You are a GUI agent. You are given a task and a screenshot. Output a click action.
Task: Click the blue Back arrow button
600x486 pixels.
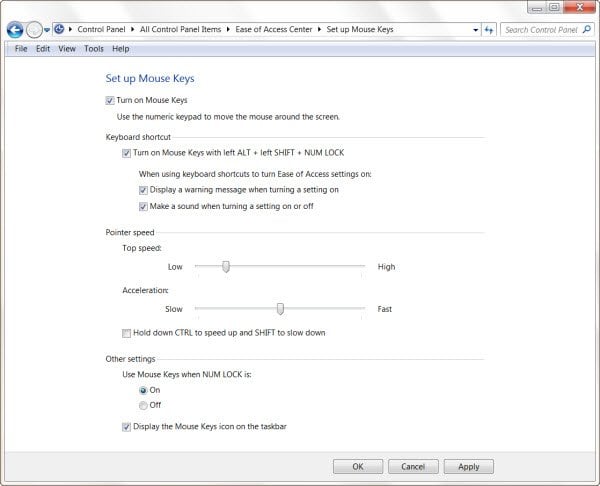15,29
